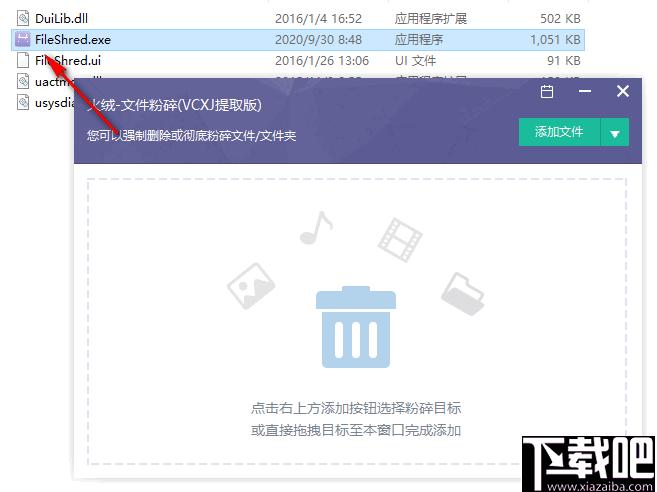Click the date 2016/1/26 13:06
Image resolution: width=657 pixels, height=492 pixels.
(322, 60)
